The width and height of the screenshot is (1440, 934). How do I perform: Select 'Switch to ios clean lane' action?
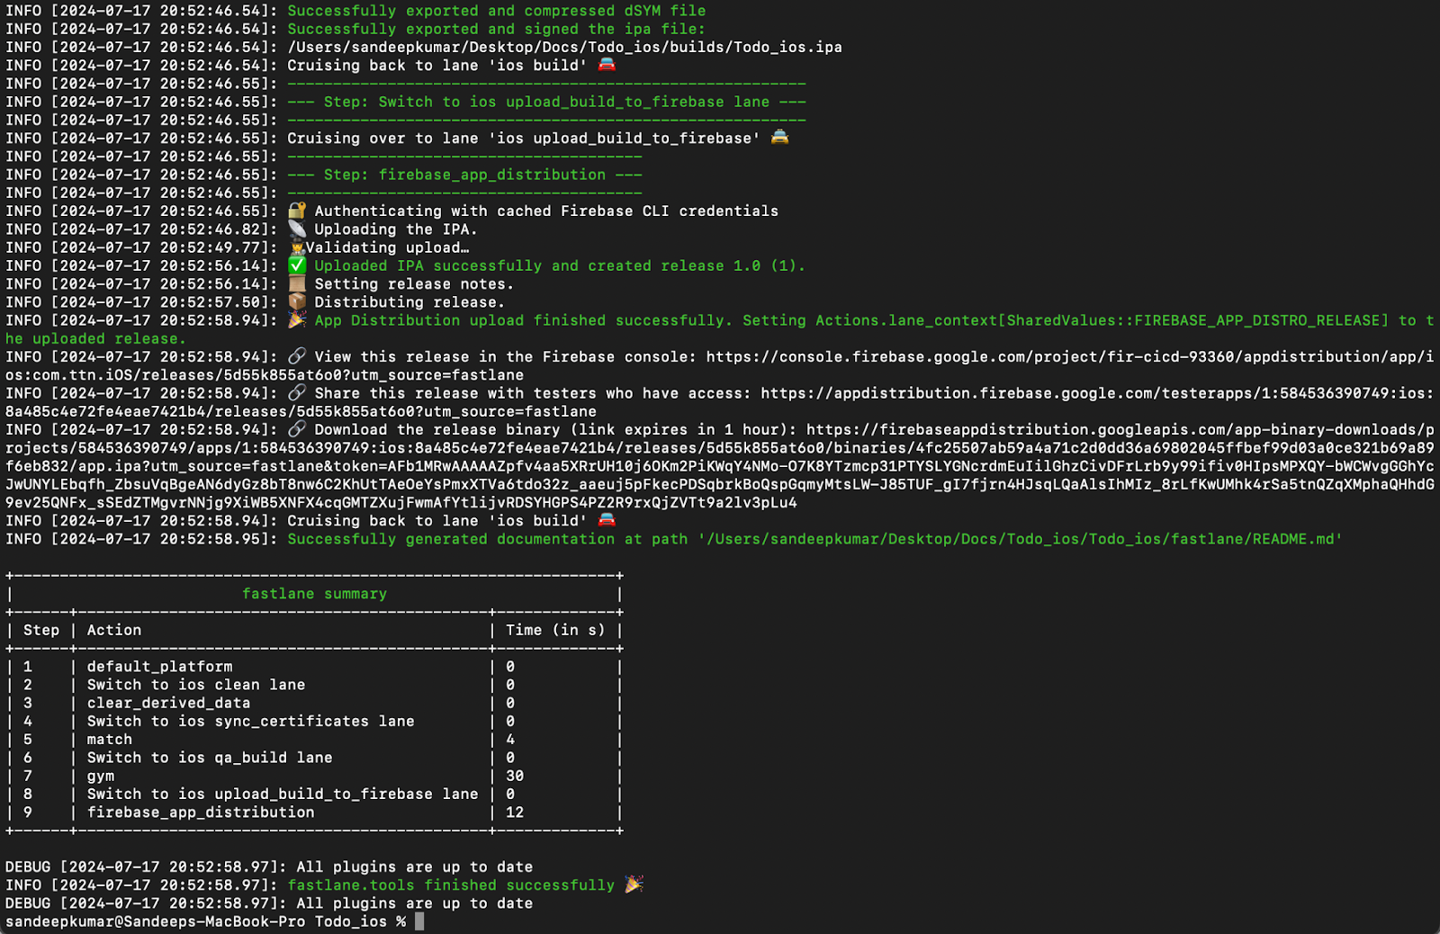(196, 685)
